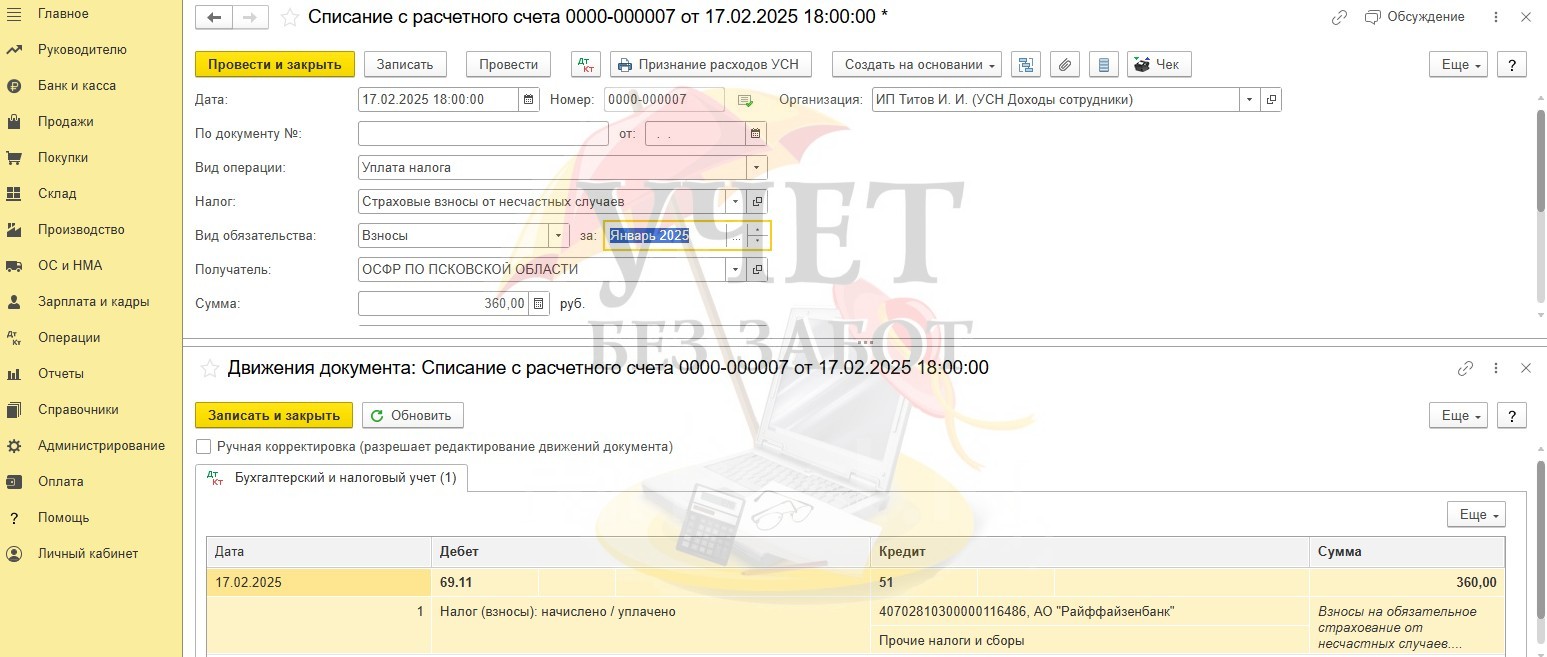Screen dimensions: 1547x657
Task: Expand Вид обязательства dropdown
Action: point(559,236)
